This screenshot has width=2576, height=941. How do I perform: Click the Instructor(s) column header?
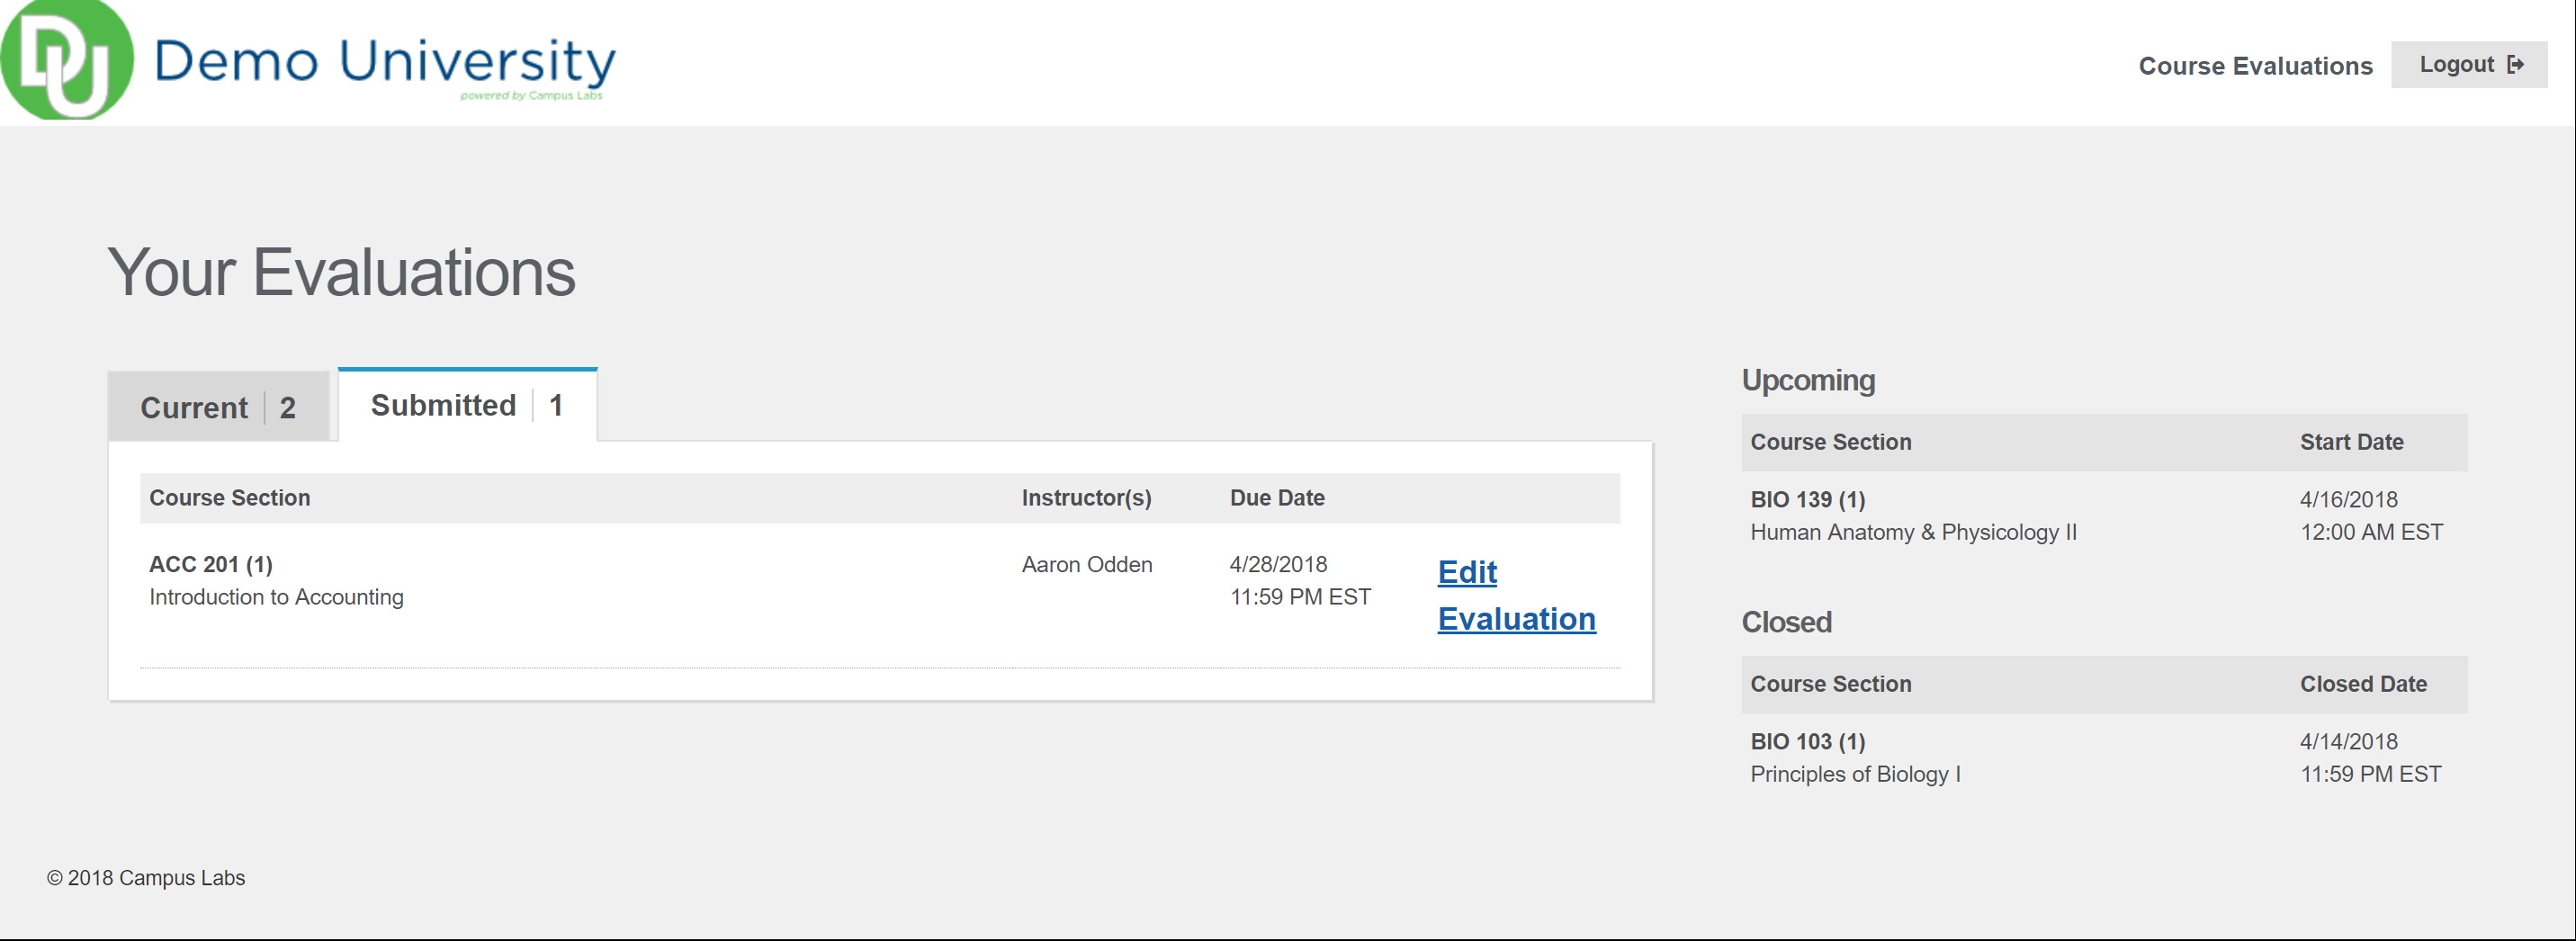click(1085, 498)
